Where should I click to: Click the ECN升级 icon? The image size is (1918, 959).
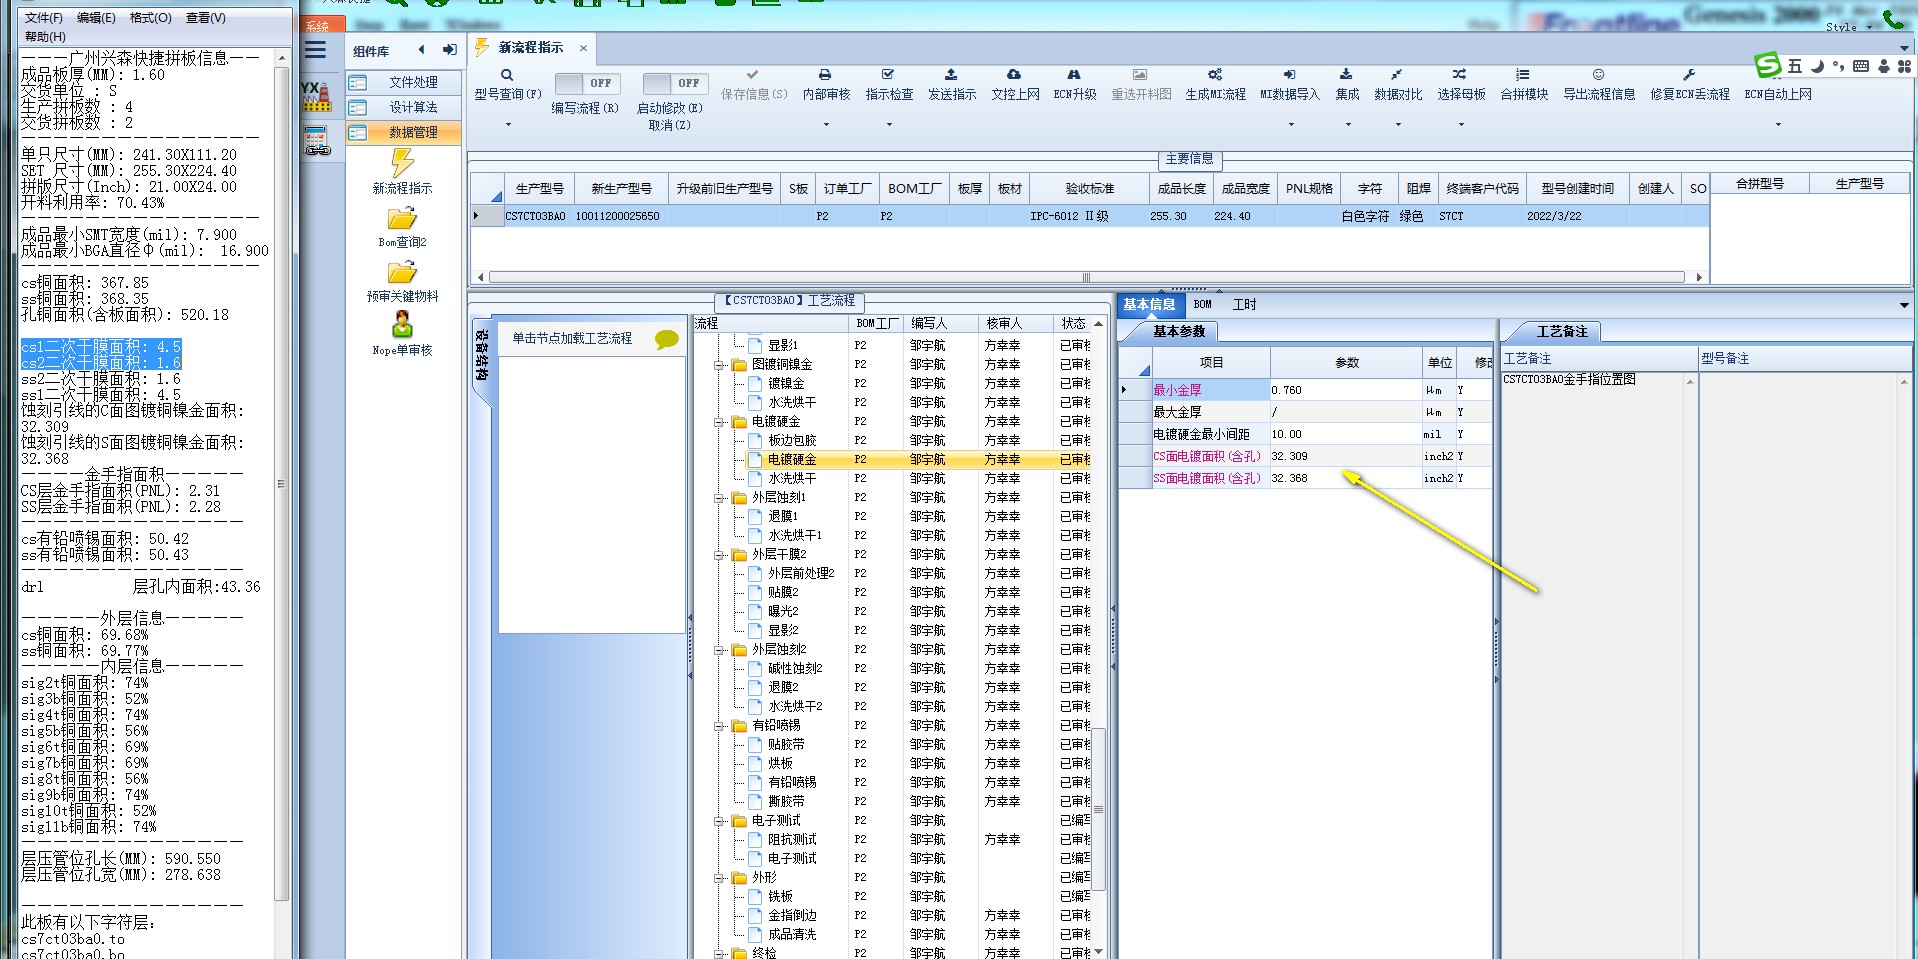click(x=1074, y=75)
